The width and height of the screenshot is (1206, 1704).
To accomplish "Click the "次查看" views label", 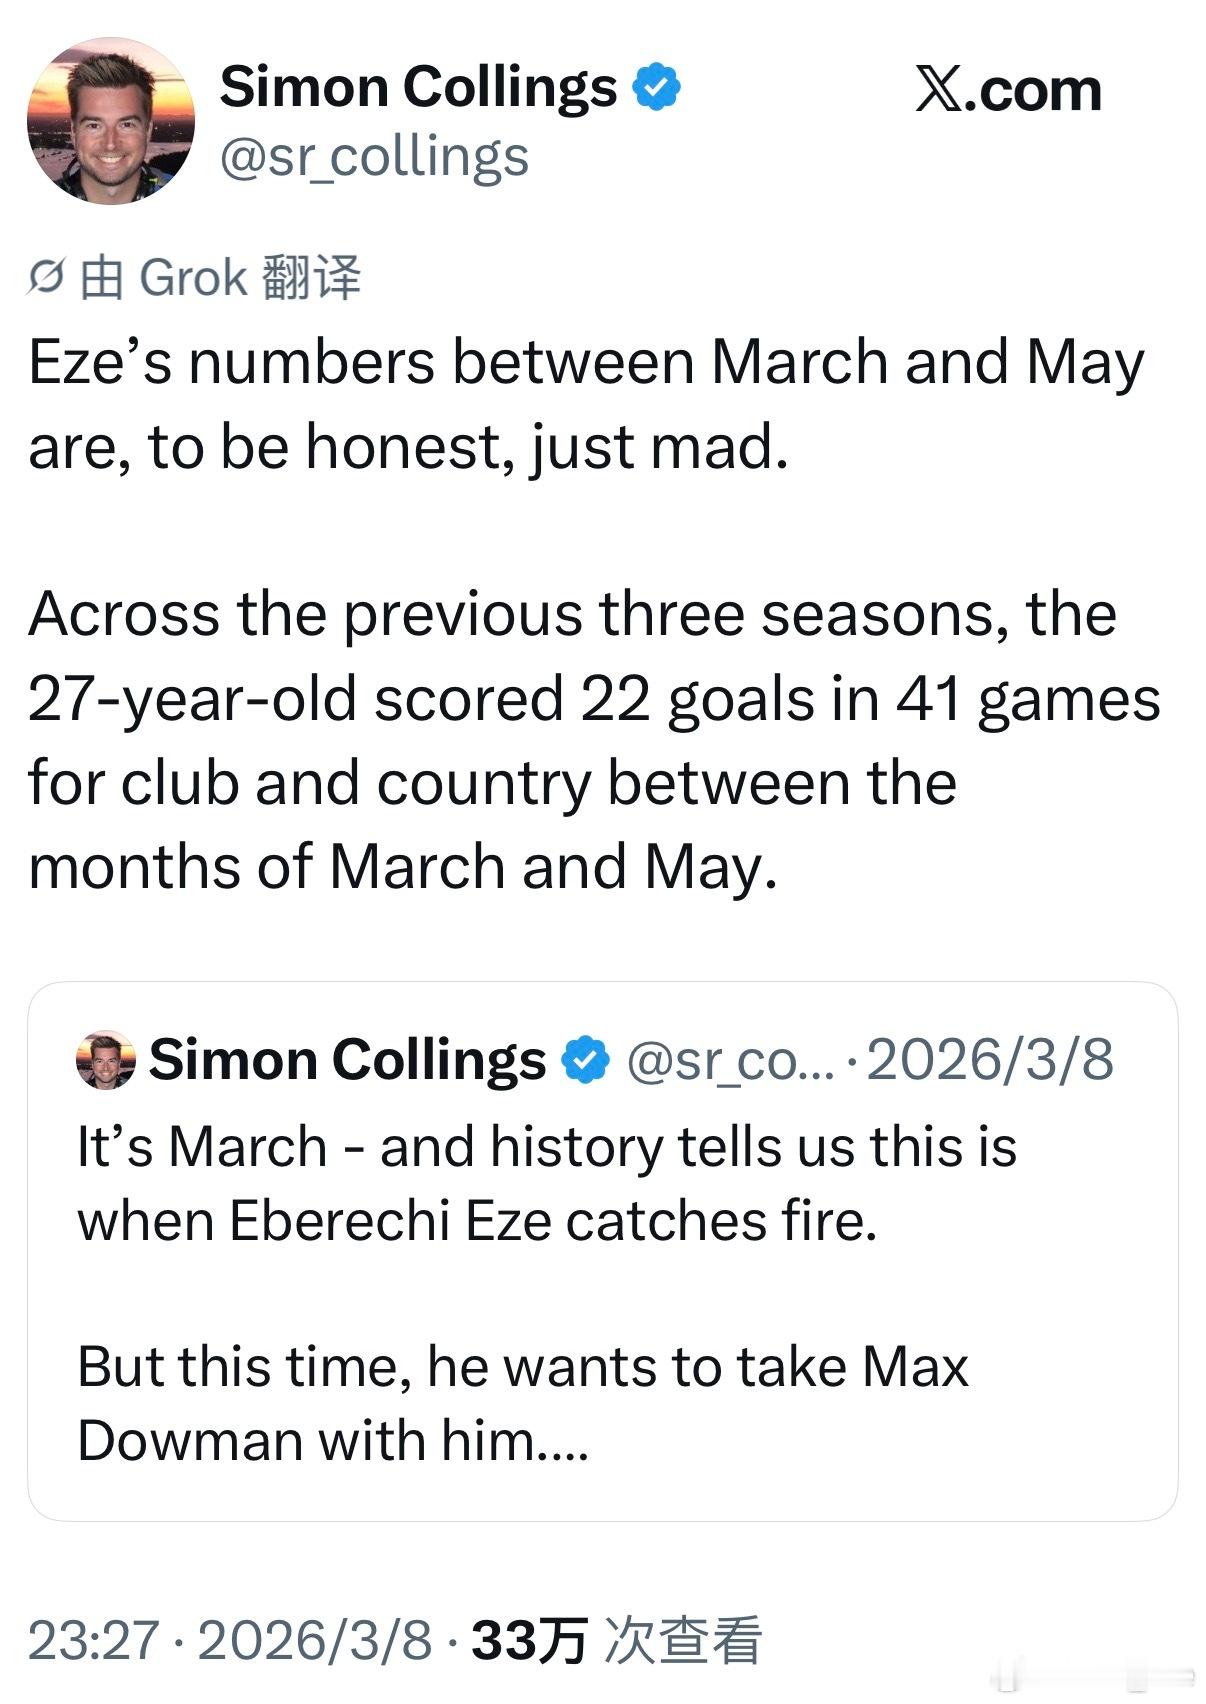I will pyautogui.click(x=683, y=1641).
